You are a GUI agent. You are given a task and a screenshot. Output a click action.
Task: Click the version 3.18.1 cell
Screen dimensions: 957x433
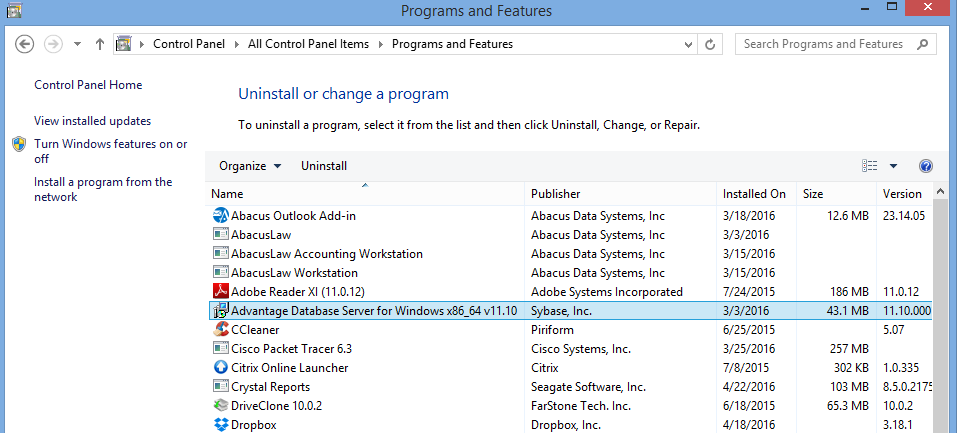tap(899, 424)
